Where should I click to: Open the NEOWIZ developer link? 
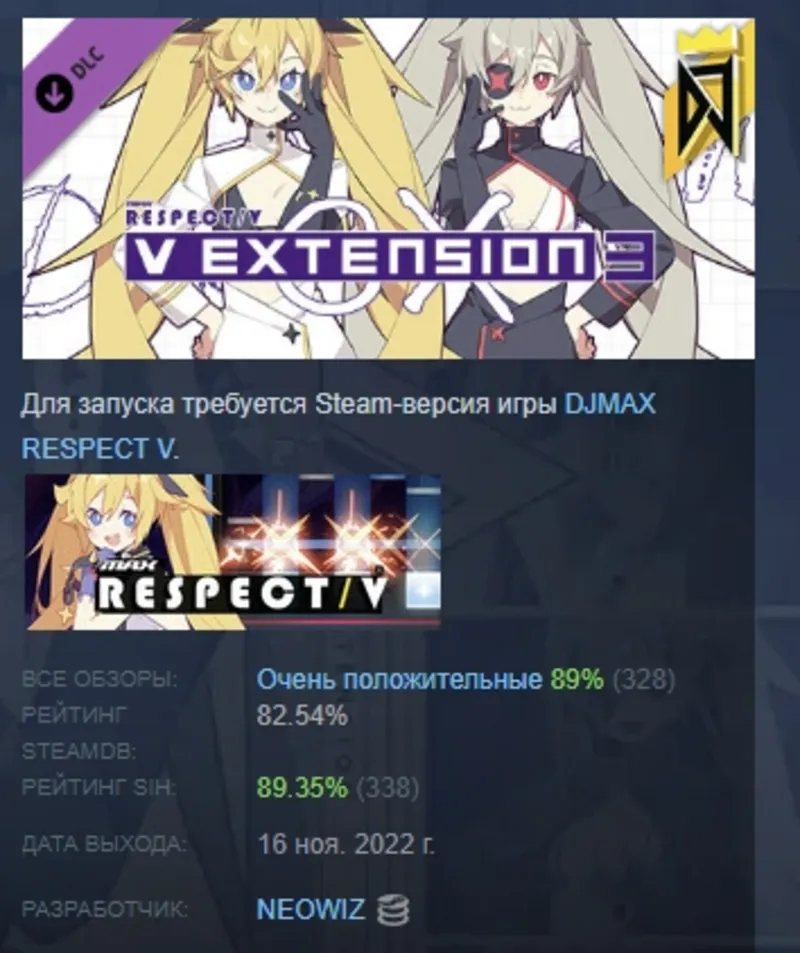(x=311, y=910)
